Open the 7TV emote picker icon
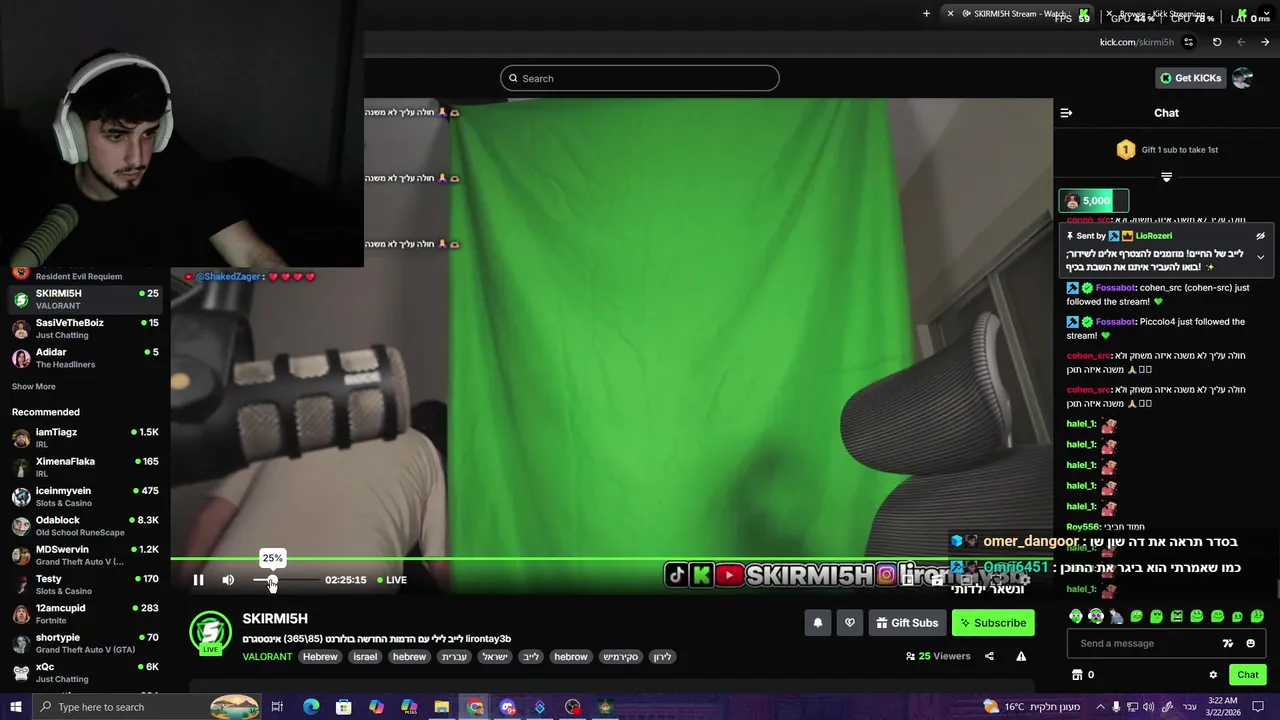The height and width of the screenshot is (720, 1280). pos(1228,643)
